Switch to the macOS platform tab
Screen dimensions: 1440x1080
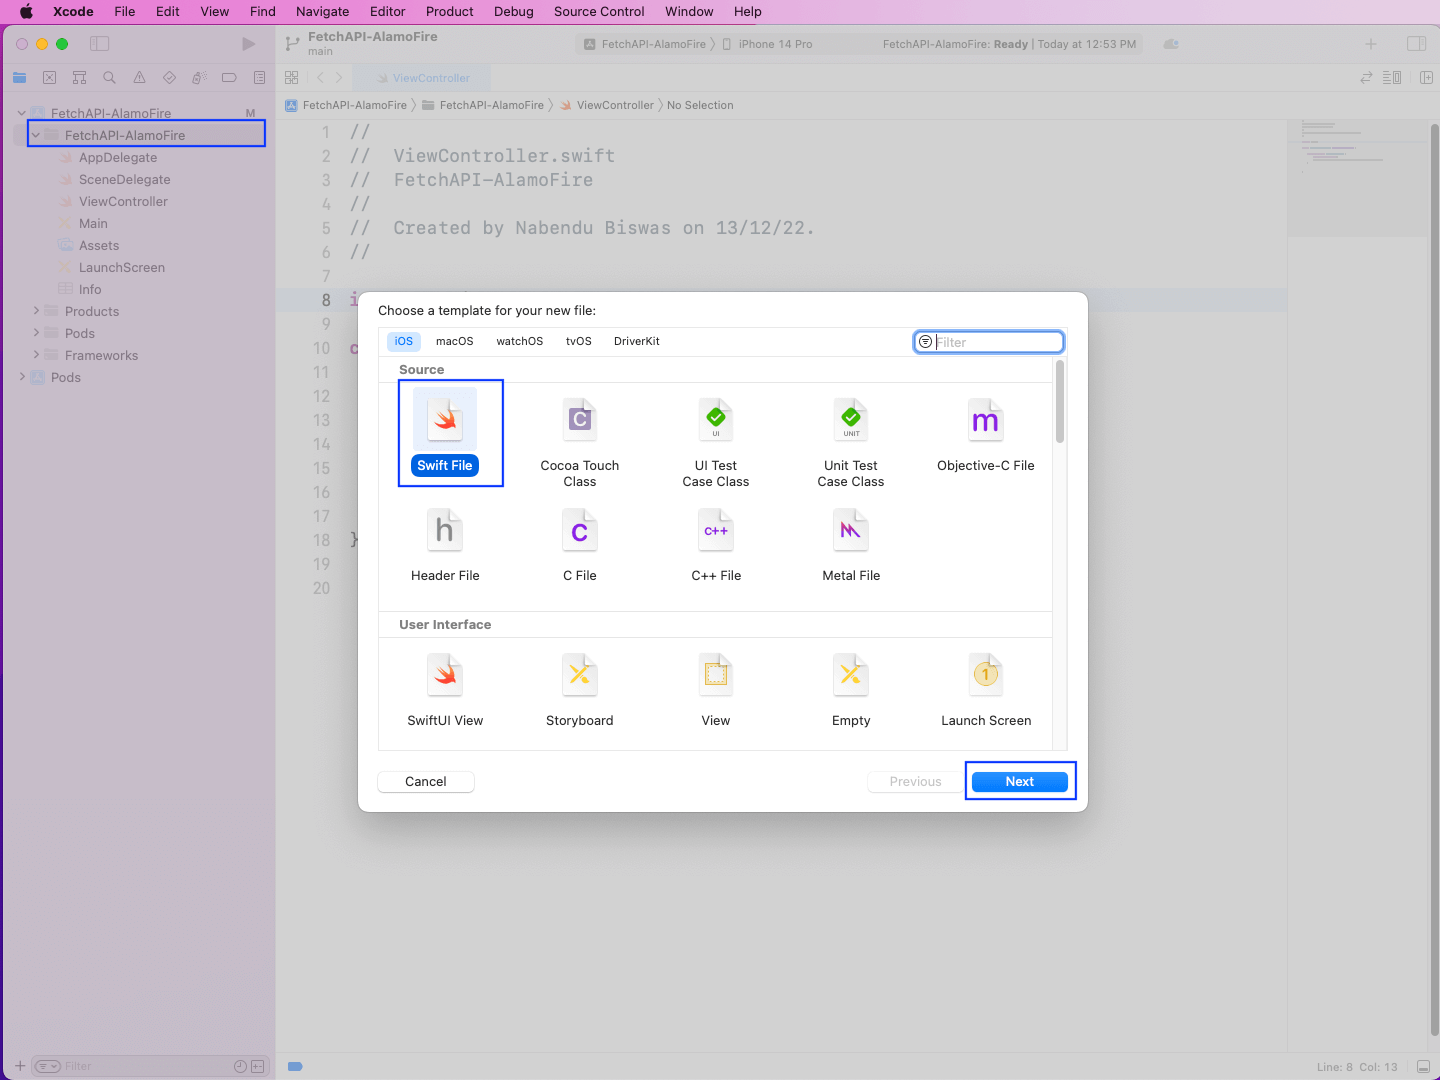[454, 341]
